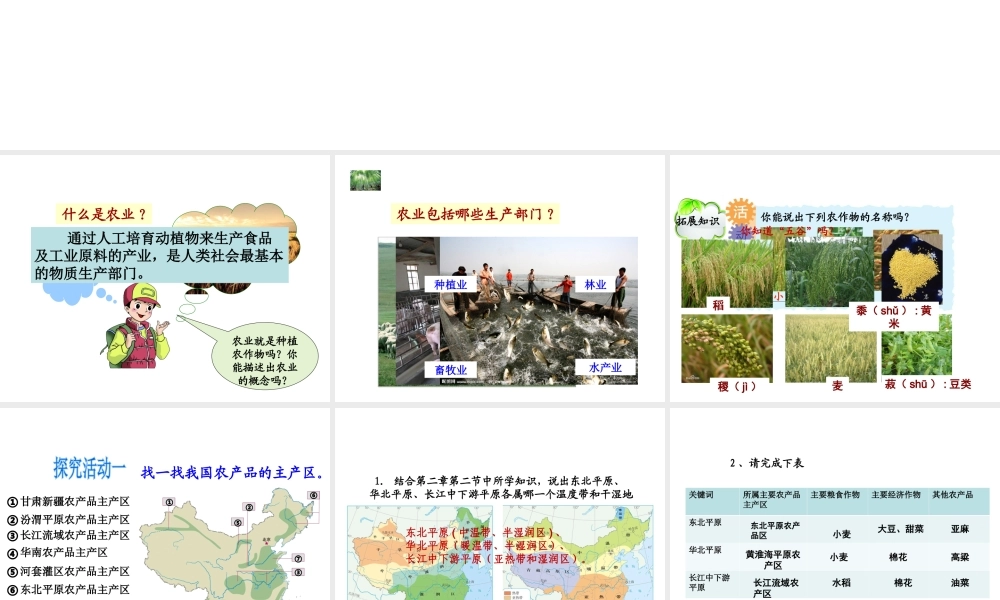Open the wet-dry regions map on right

point(578,553)
